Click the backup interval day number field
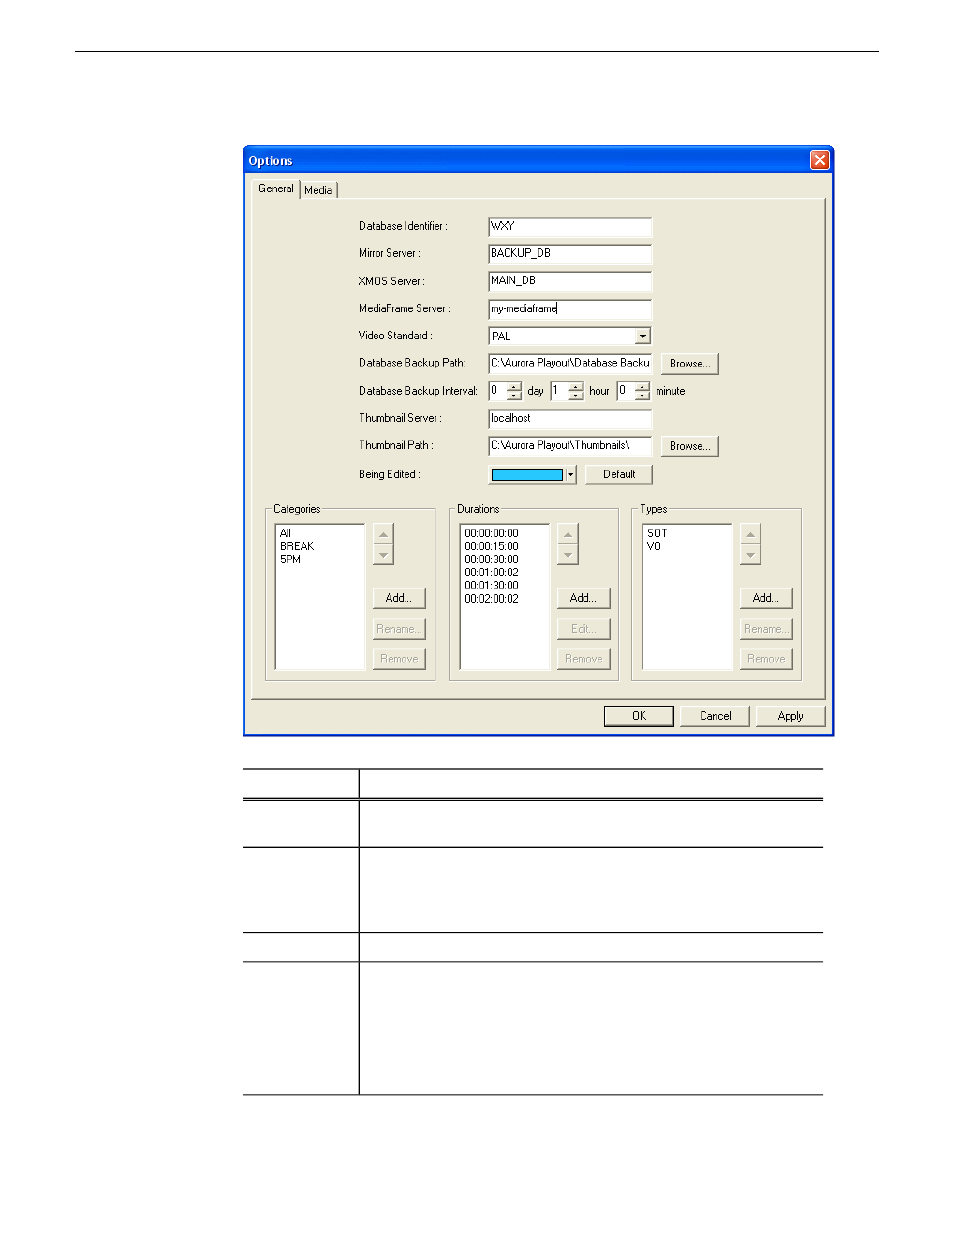The height and width of the screenshot is (1235, 954). tap(497, 391)
